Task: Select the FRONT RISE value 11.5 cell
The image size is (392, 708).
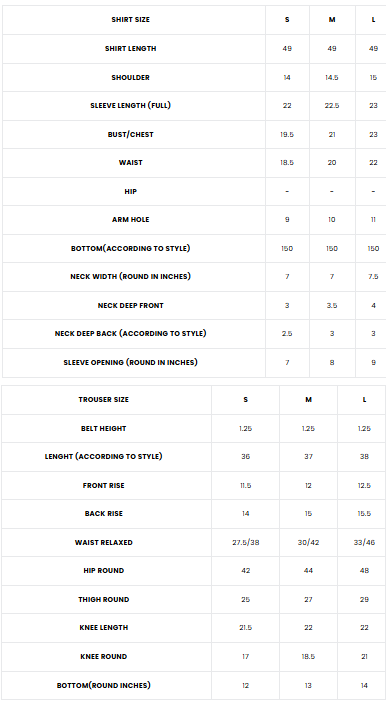Action: 246,486
